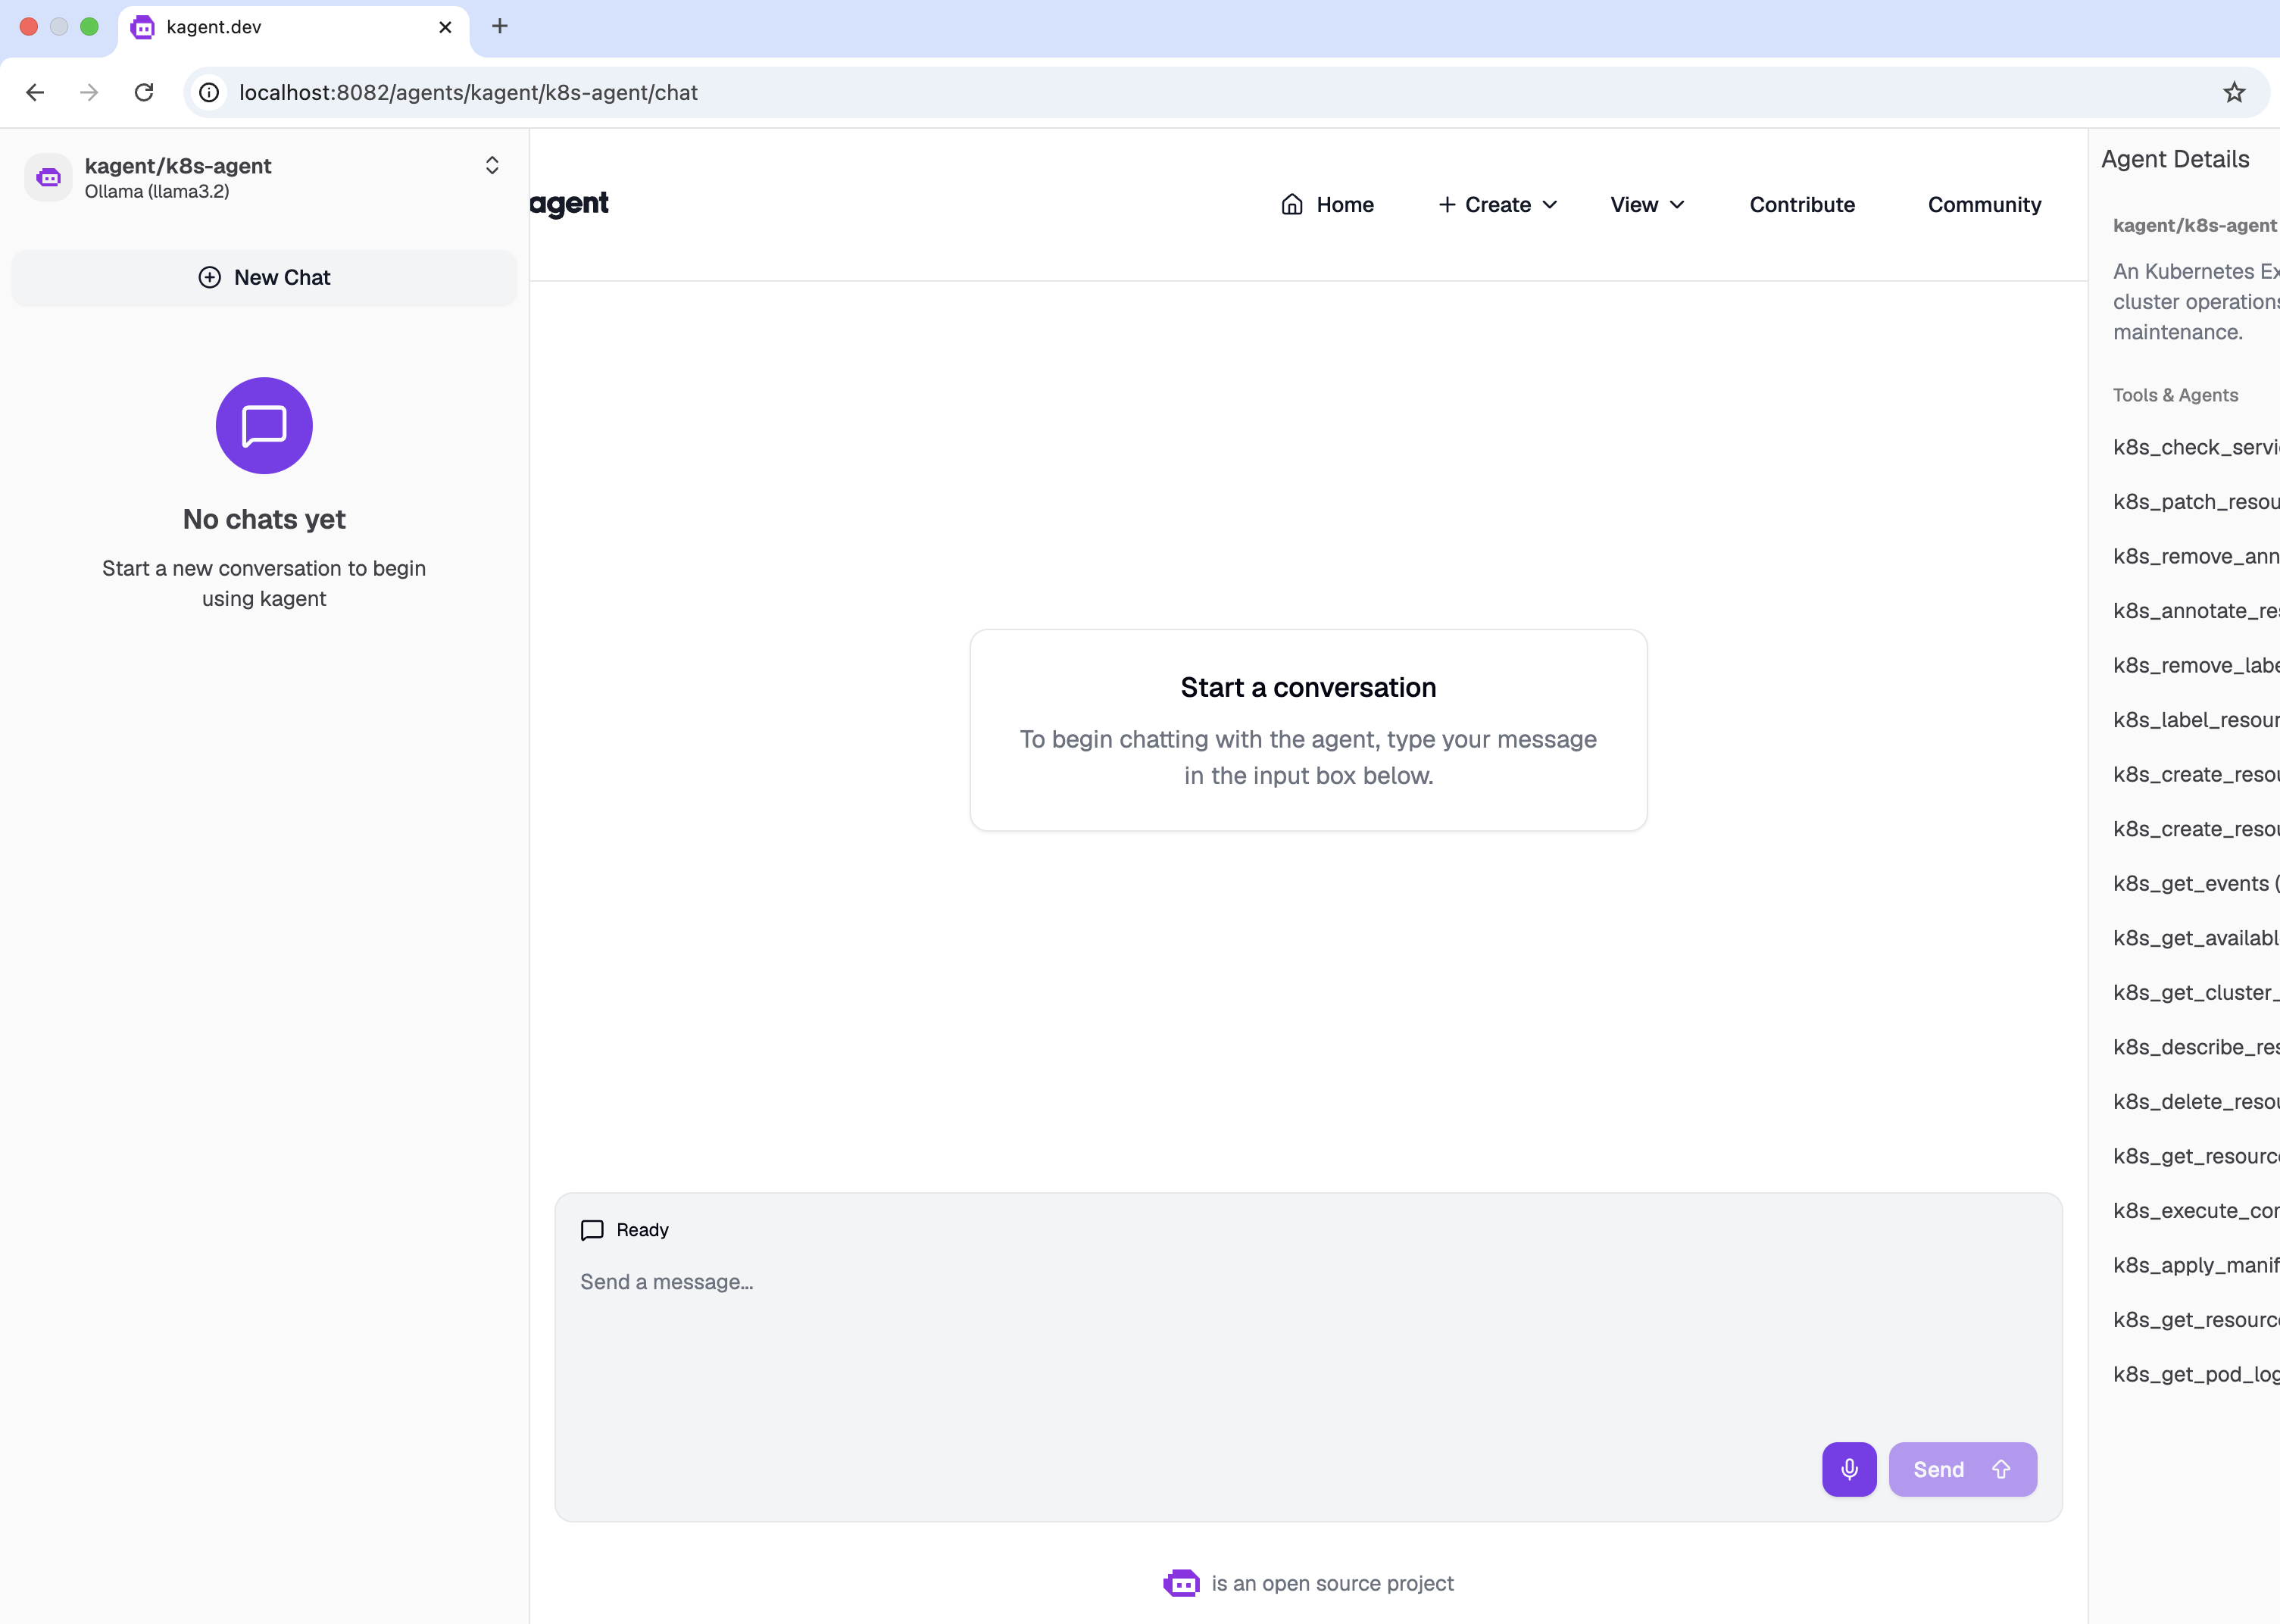The width and height of the screenshot is (2280, 1624).
Task: Click the kagent robot icon in footer
Action: click(x=1181, y=1583)
